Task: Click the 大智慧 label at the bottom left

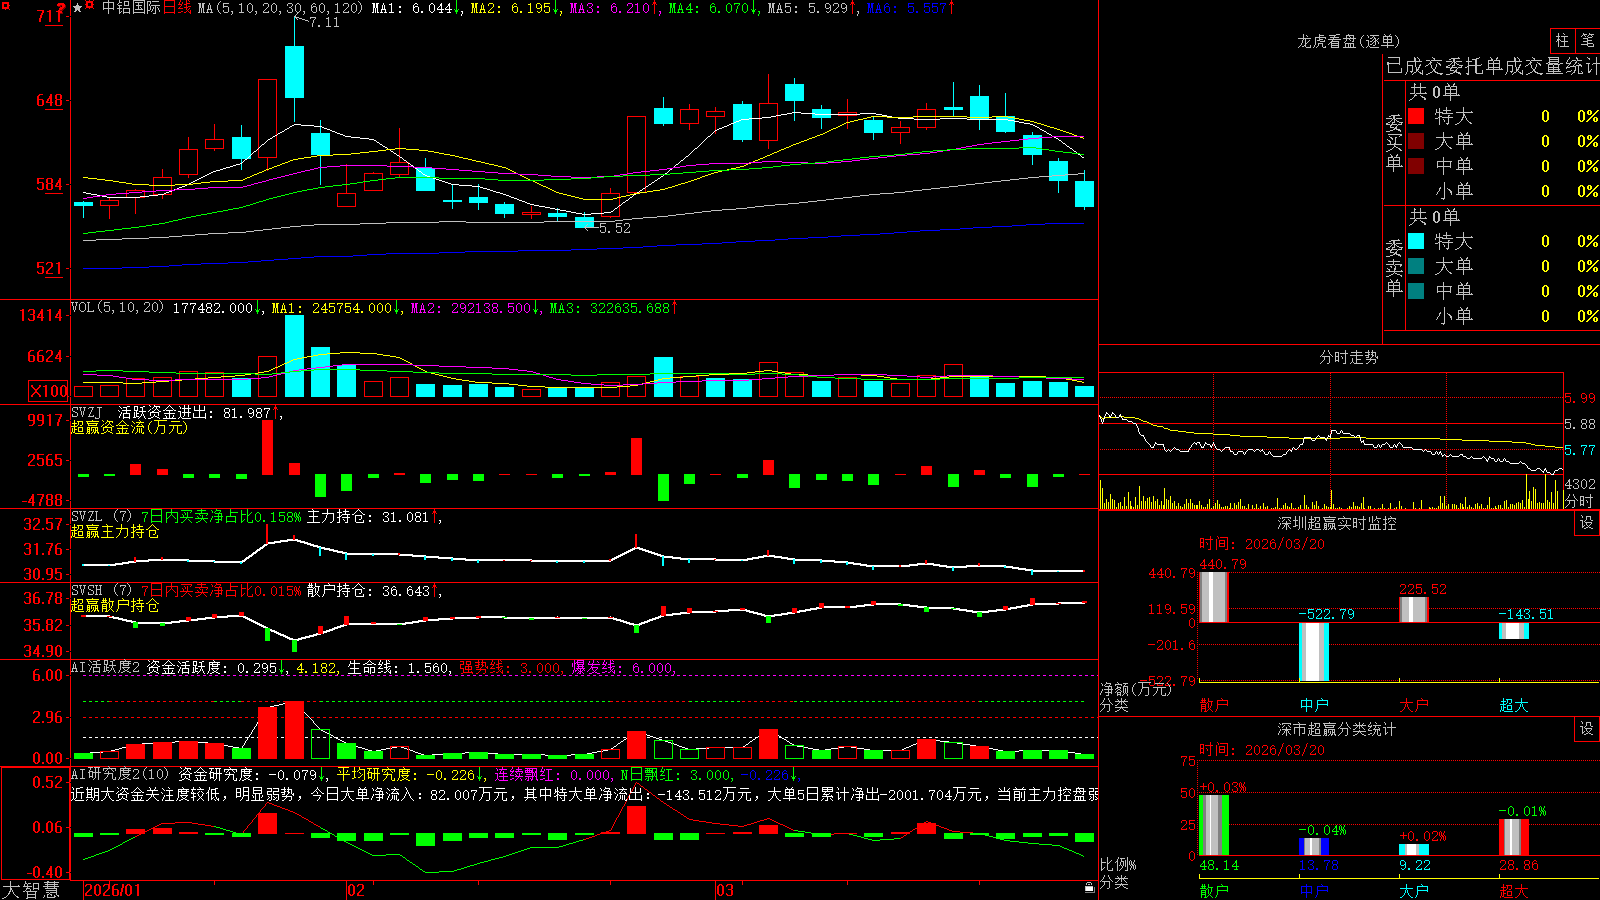Action: (31, 889)
